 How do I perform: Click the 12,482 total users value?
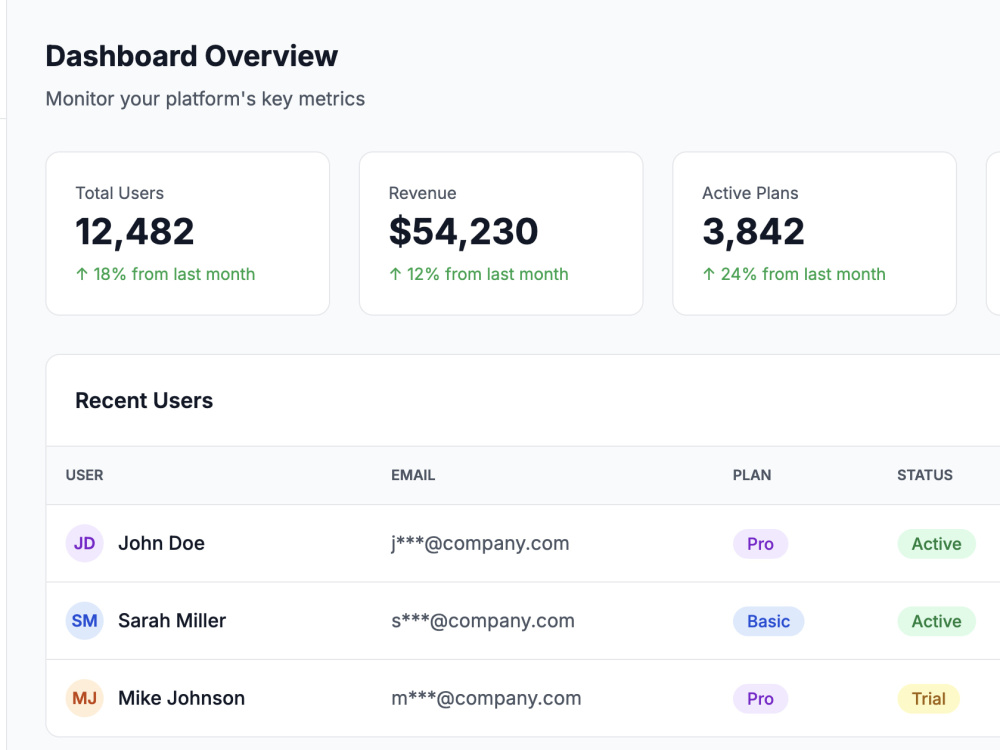[x=135, y=232]
